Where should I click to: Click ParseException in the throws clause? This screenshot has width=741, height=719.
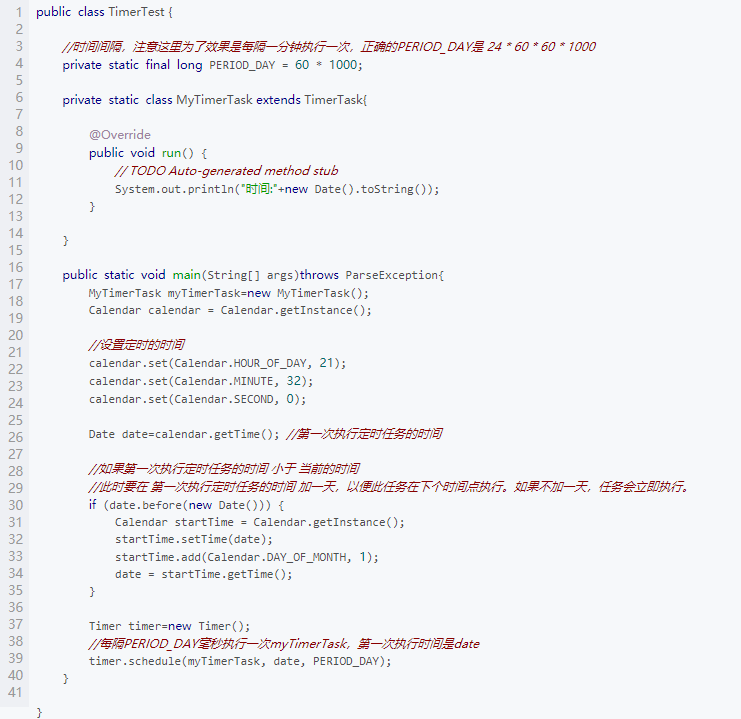[391, 275]
